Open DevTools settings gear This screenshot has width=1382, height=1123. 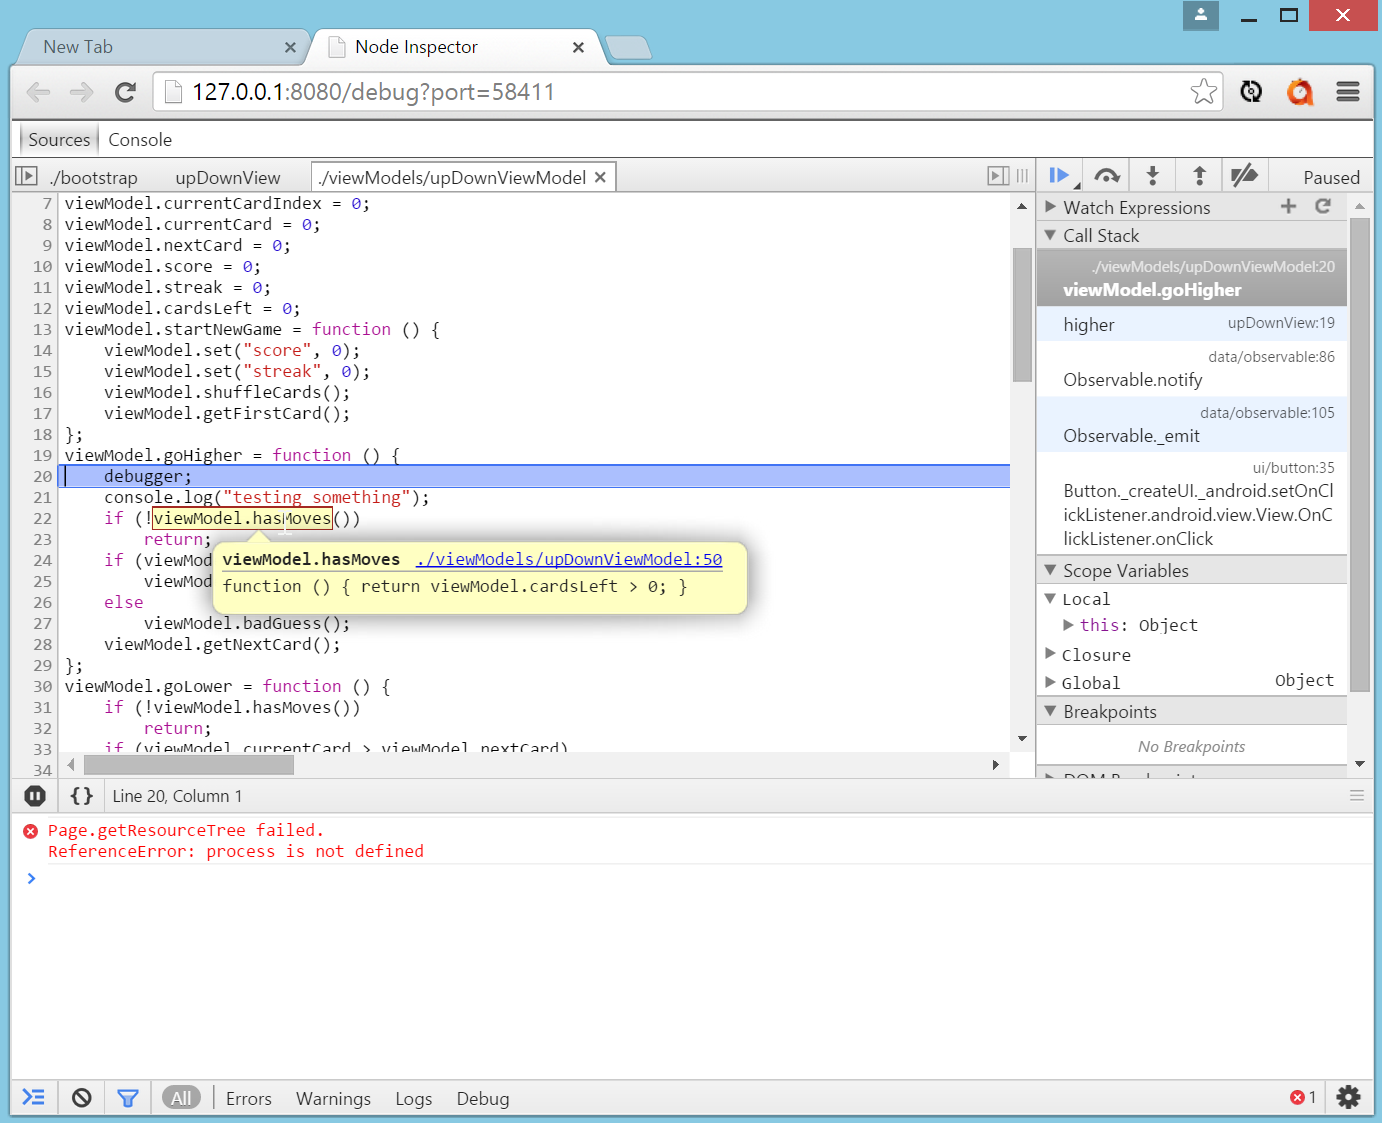click(1348, 1097)
